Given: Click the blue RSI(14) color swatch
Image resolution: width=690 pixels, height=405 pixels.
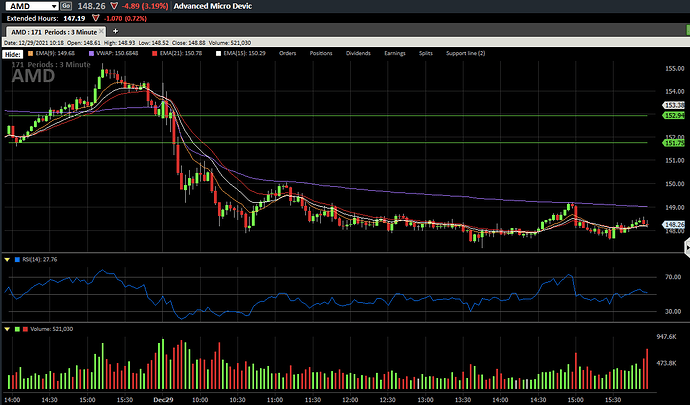Looking at the screenshot, I should pos(18,260).
